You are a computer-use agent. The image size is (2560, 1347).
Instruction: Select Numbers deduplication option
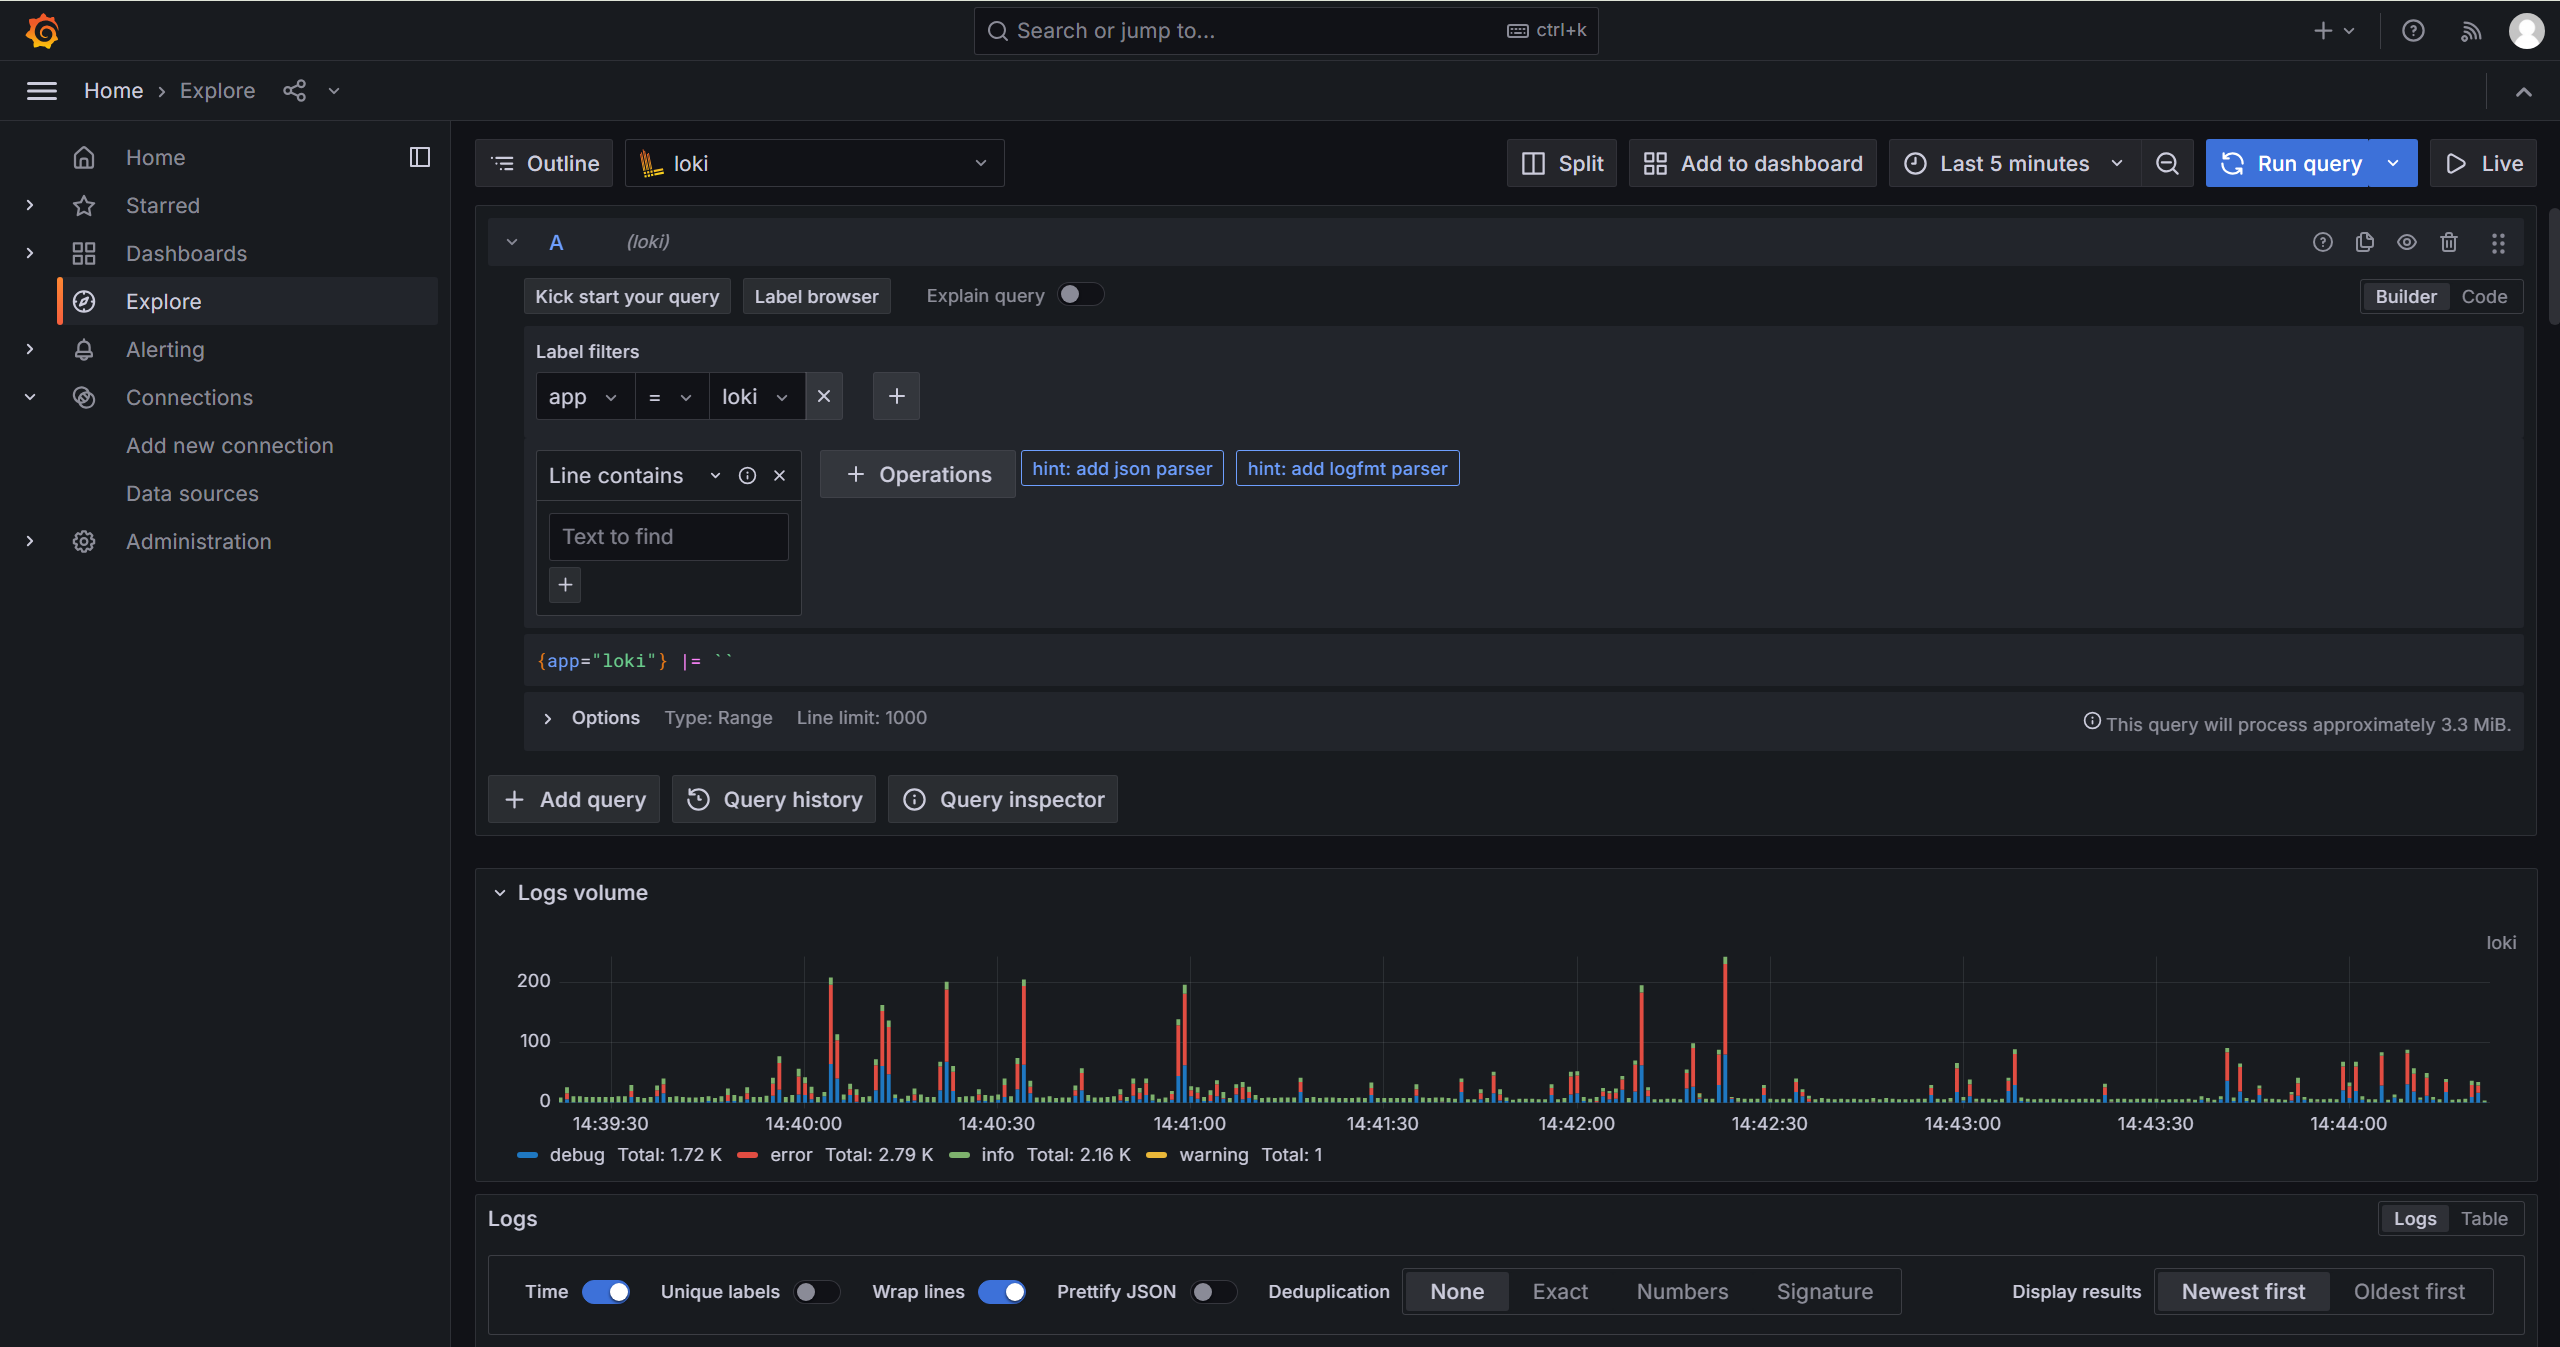point(1682,1292)
